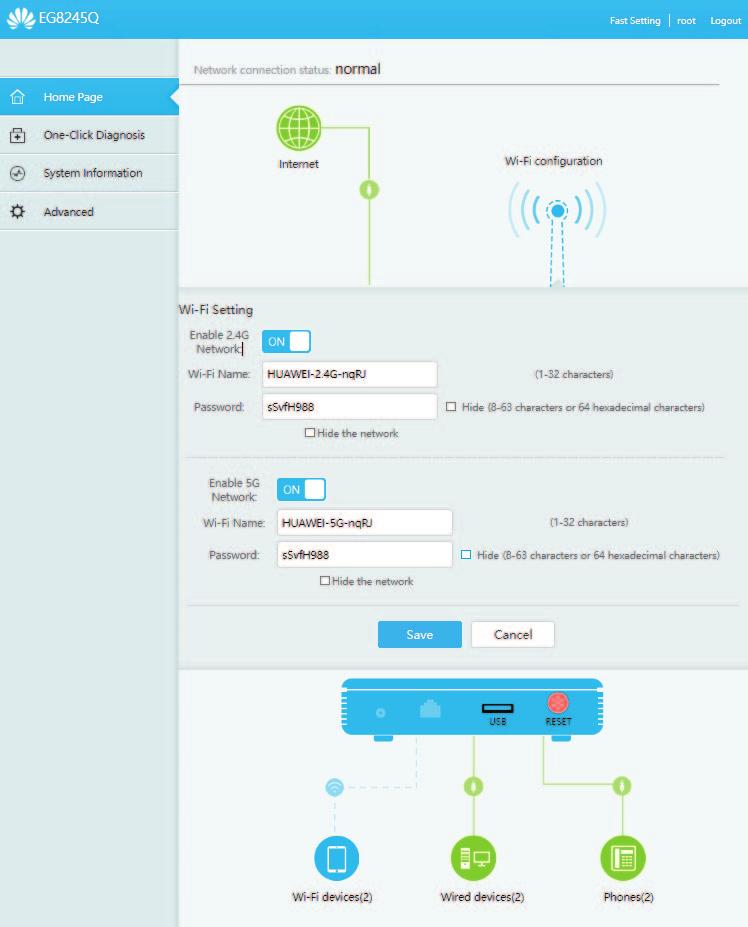Click the green node above Phones

coord(622,786)
